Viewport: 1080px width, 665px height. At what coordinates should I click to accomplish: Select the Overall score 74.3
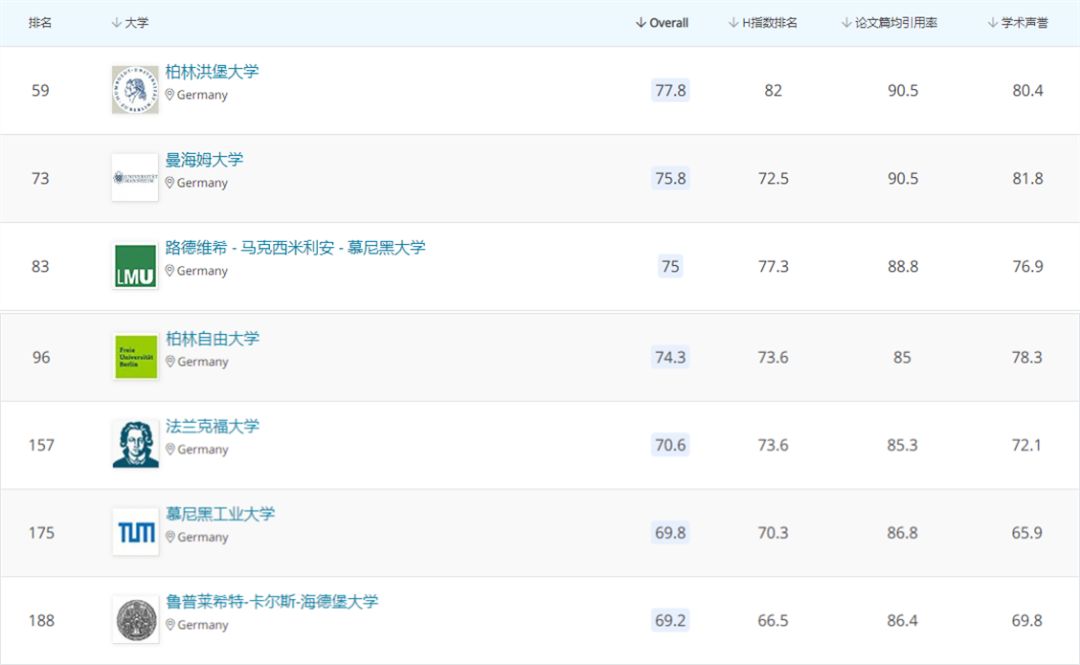pyautogui.click(x=670, y=357)
